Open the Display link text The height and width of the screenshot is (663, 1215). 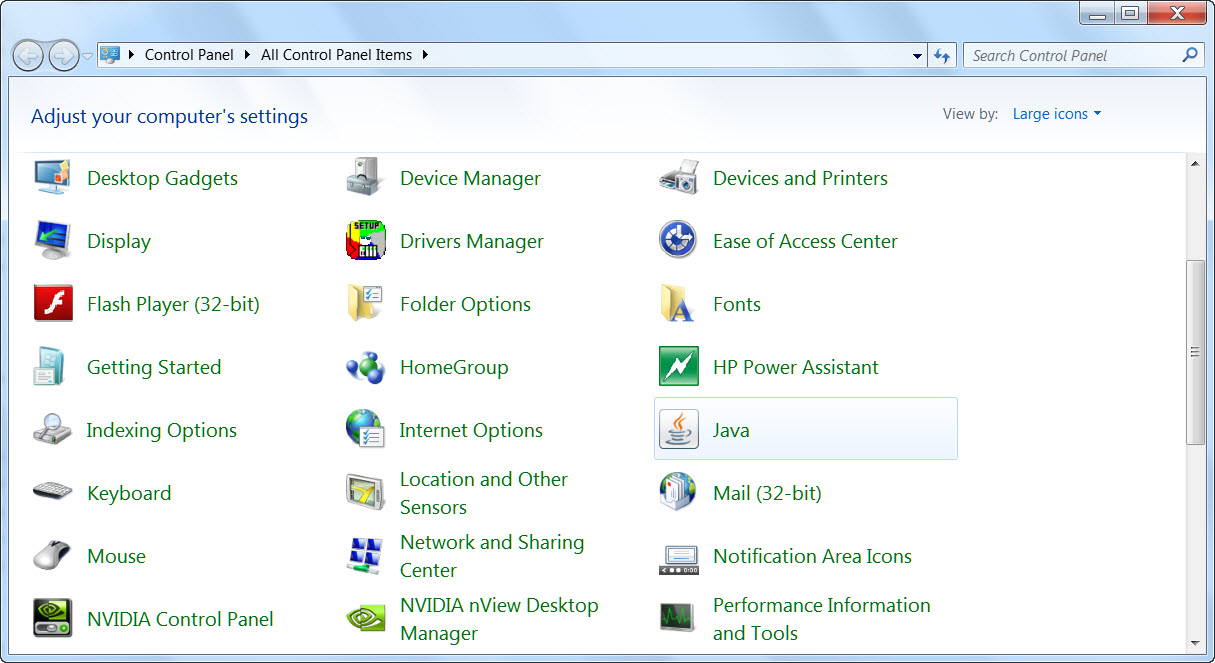tap(119, 241)
